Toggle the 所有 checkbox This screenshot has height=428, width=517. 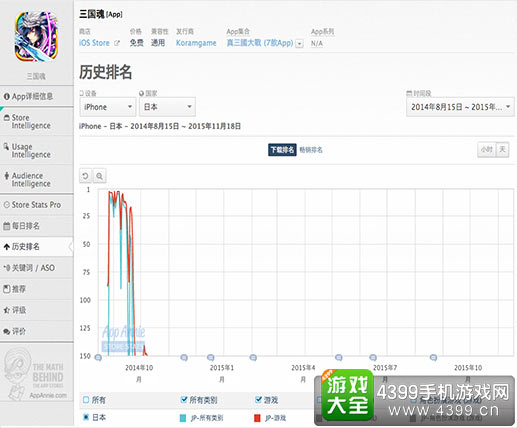(86, 400)
